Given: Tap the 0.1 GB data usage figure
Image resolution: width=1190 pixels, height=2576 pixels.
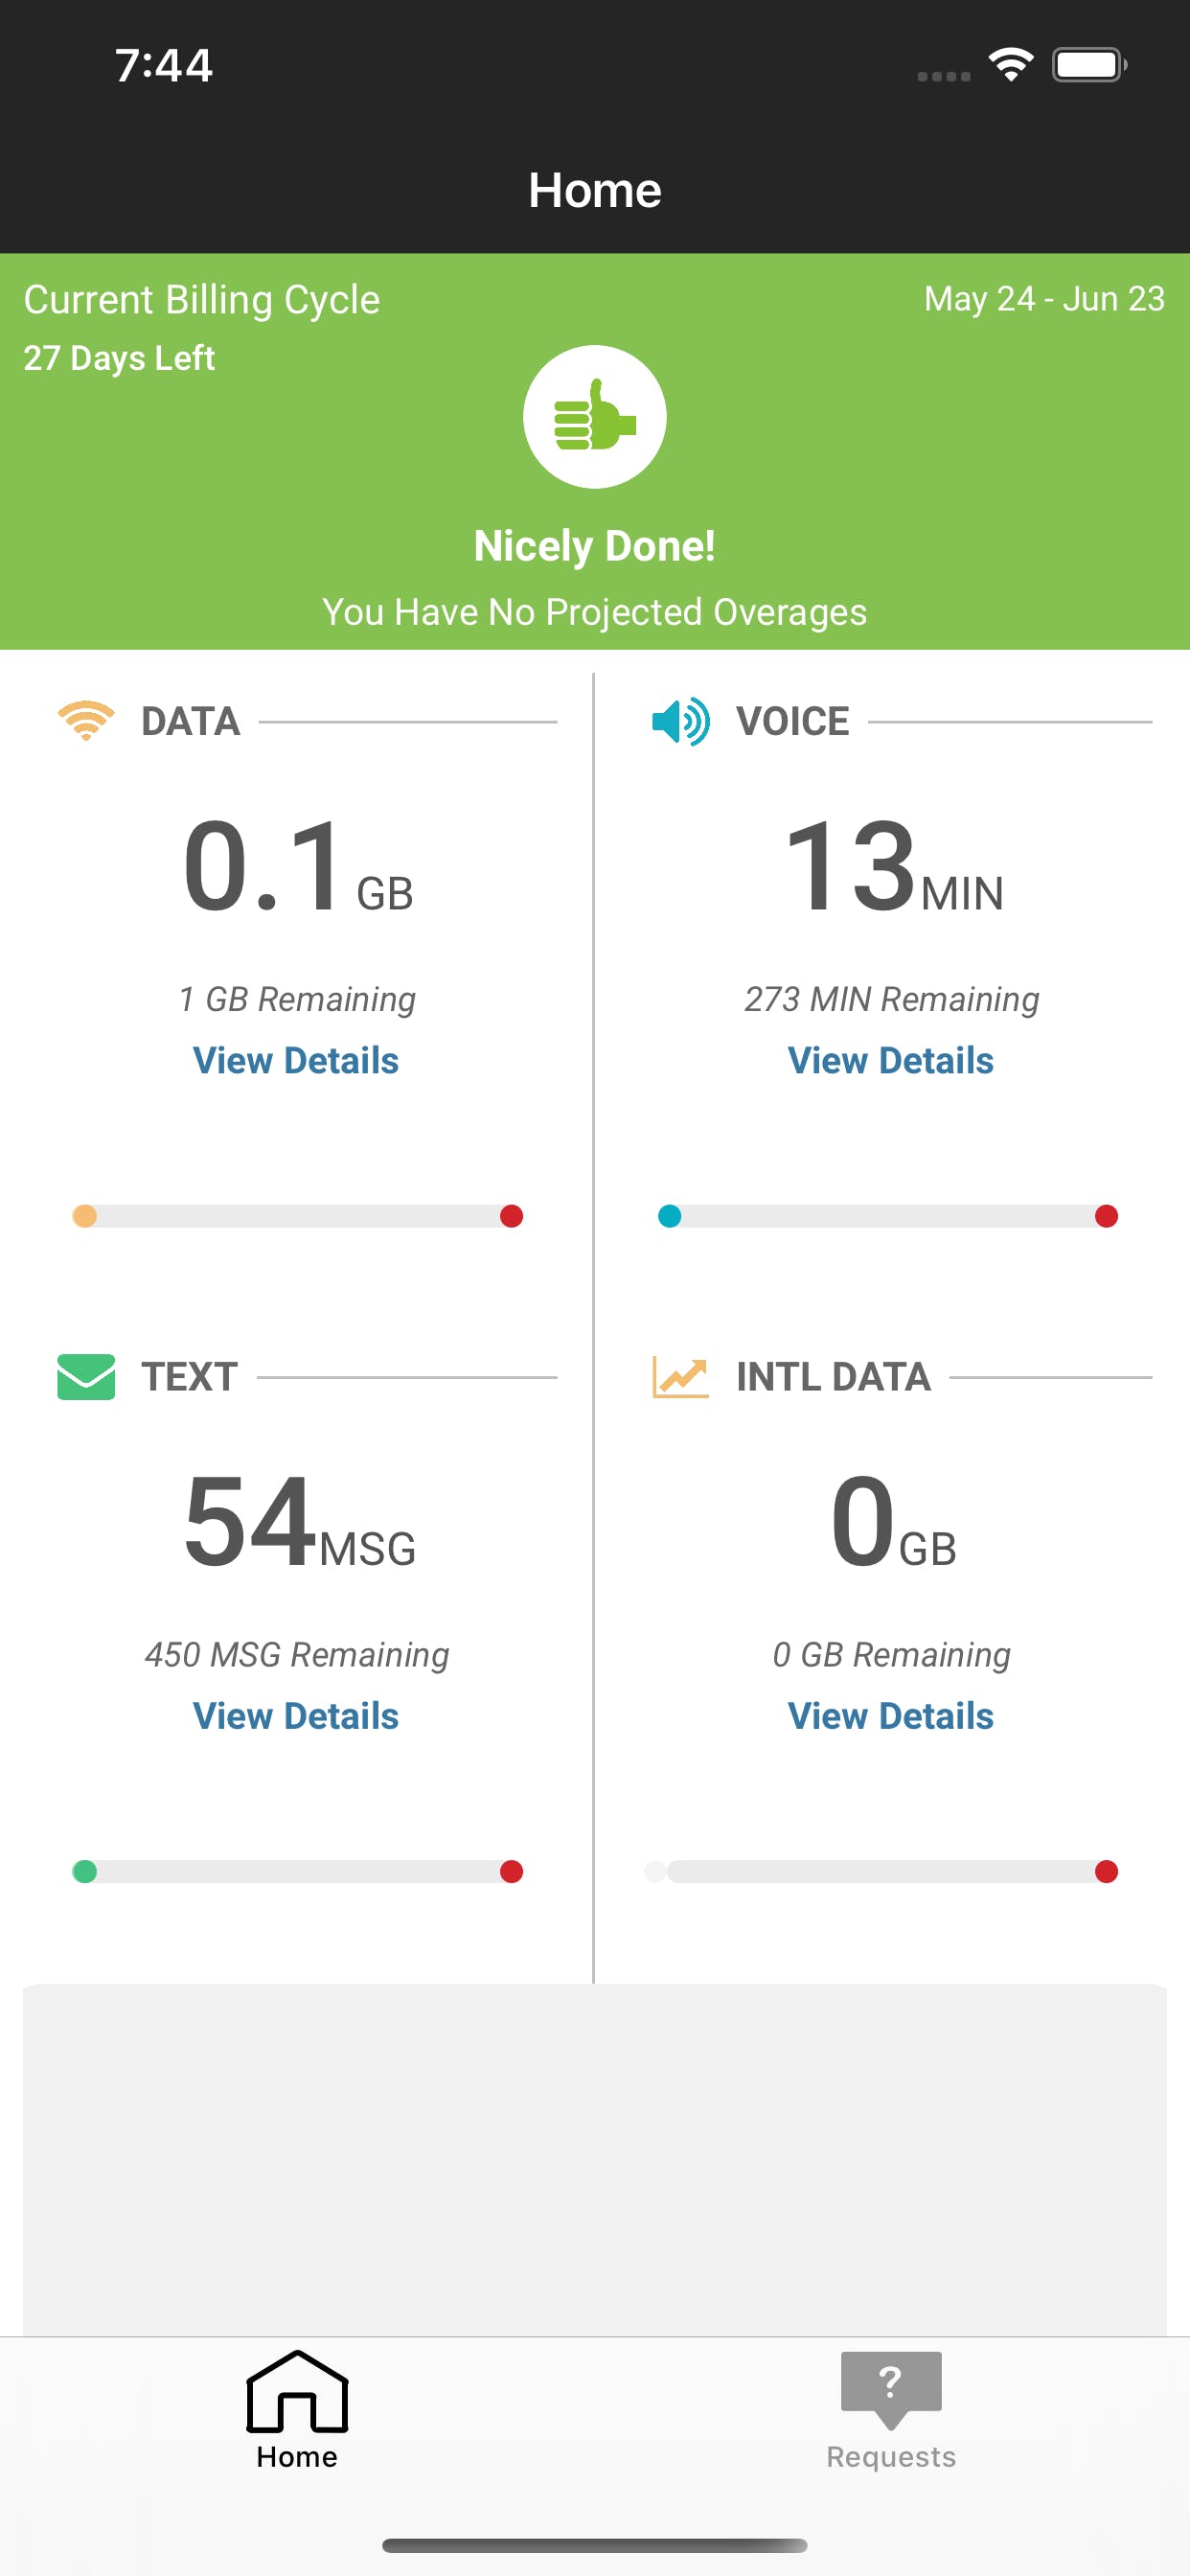Looking at the screenshot, I should (x=298, y=866).
